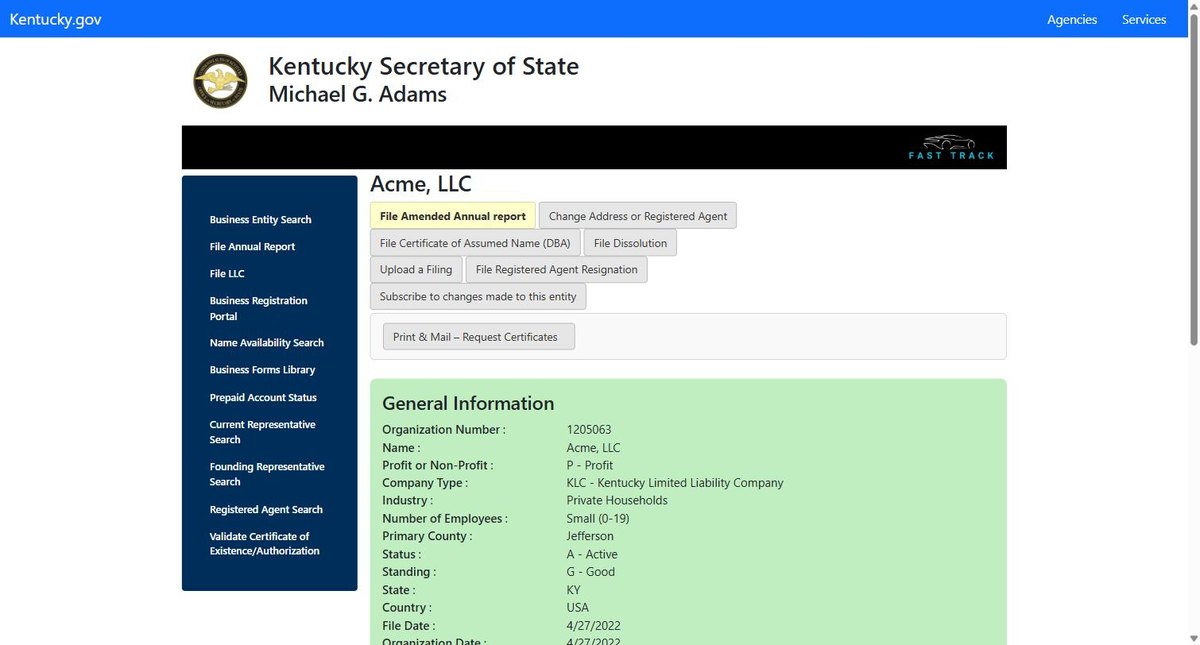The width and height of the screenshot is (1200, 645).
Task: Open the Agencies menu
Action: pos(1072,19)
